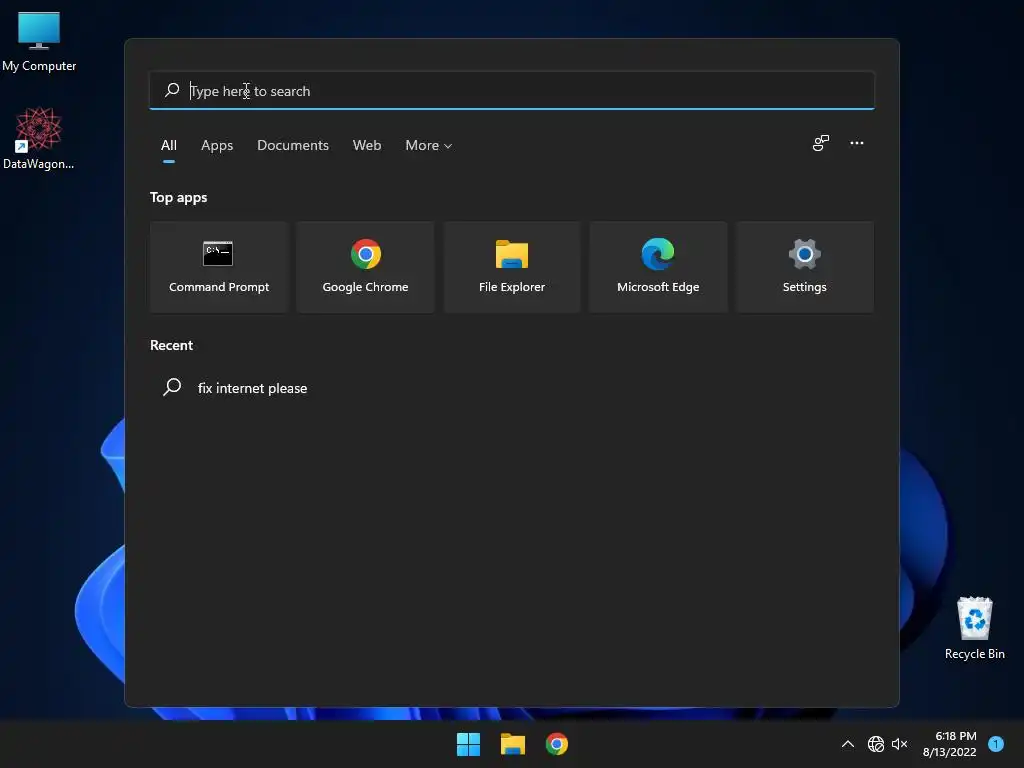
Task: Launch Microsoft Edge from Top apps
Action: 658,267
